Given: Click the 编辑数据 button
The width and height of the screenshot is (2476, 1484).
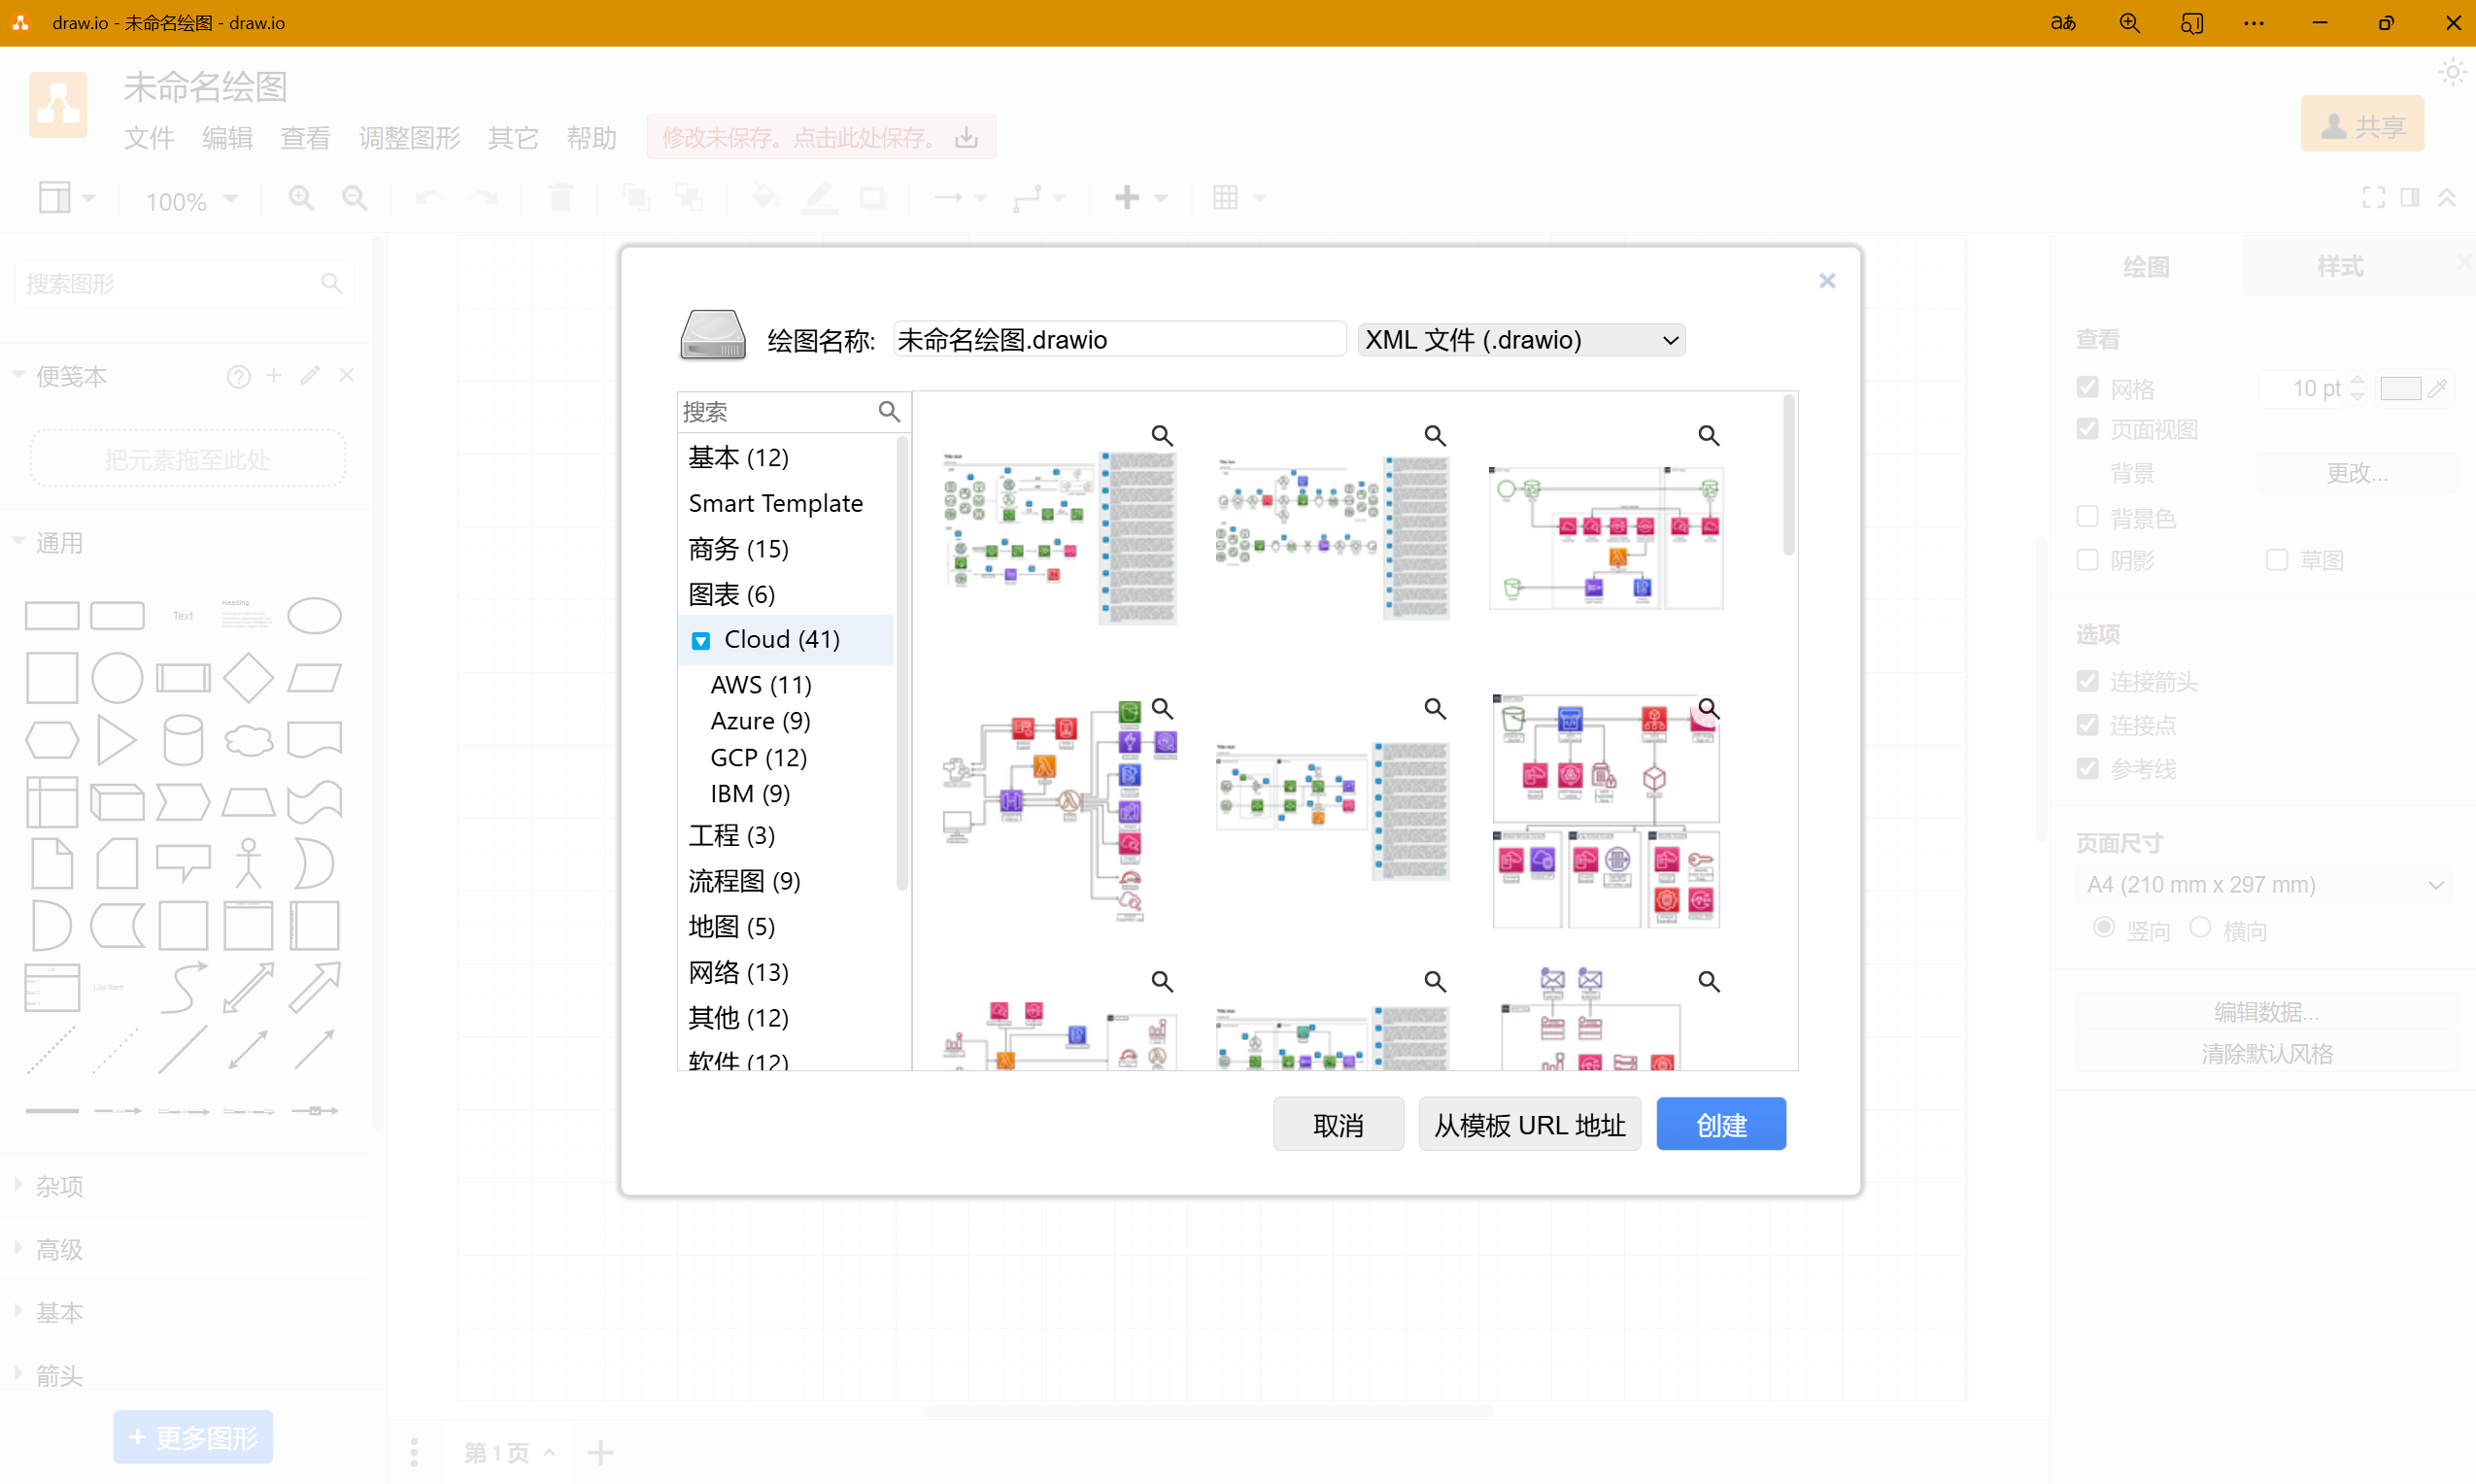Looking at the screenshot, I should (2266, 1012).
